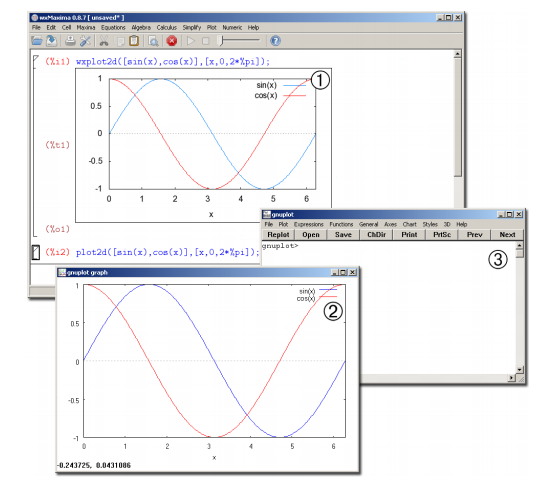Click the Start animation play icon

click(x=190, y=41)
